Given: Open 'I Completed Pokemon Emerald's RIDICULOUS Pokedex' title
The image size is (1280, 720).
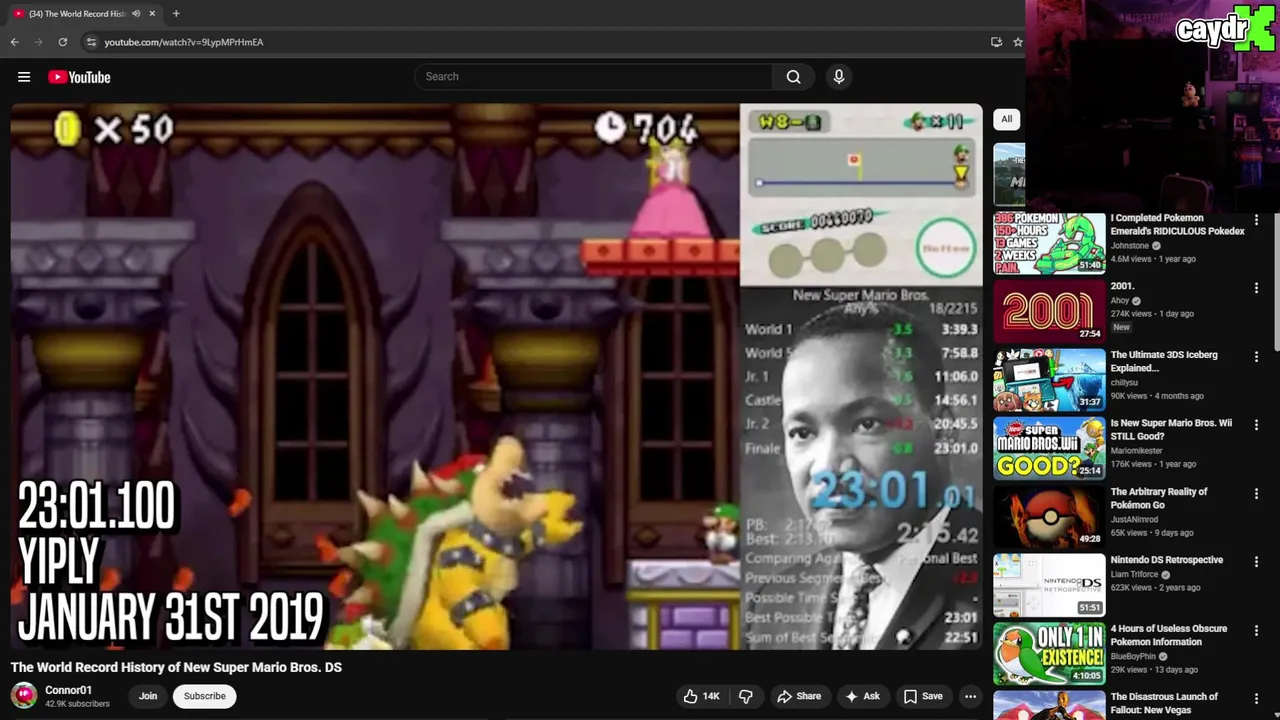Looking at the screenshot, I should [x=1177, y=225].
